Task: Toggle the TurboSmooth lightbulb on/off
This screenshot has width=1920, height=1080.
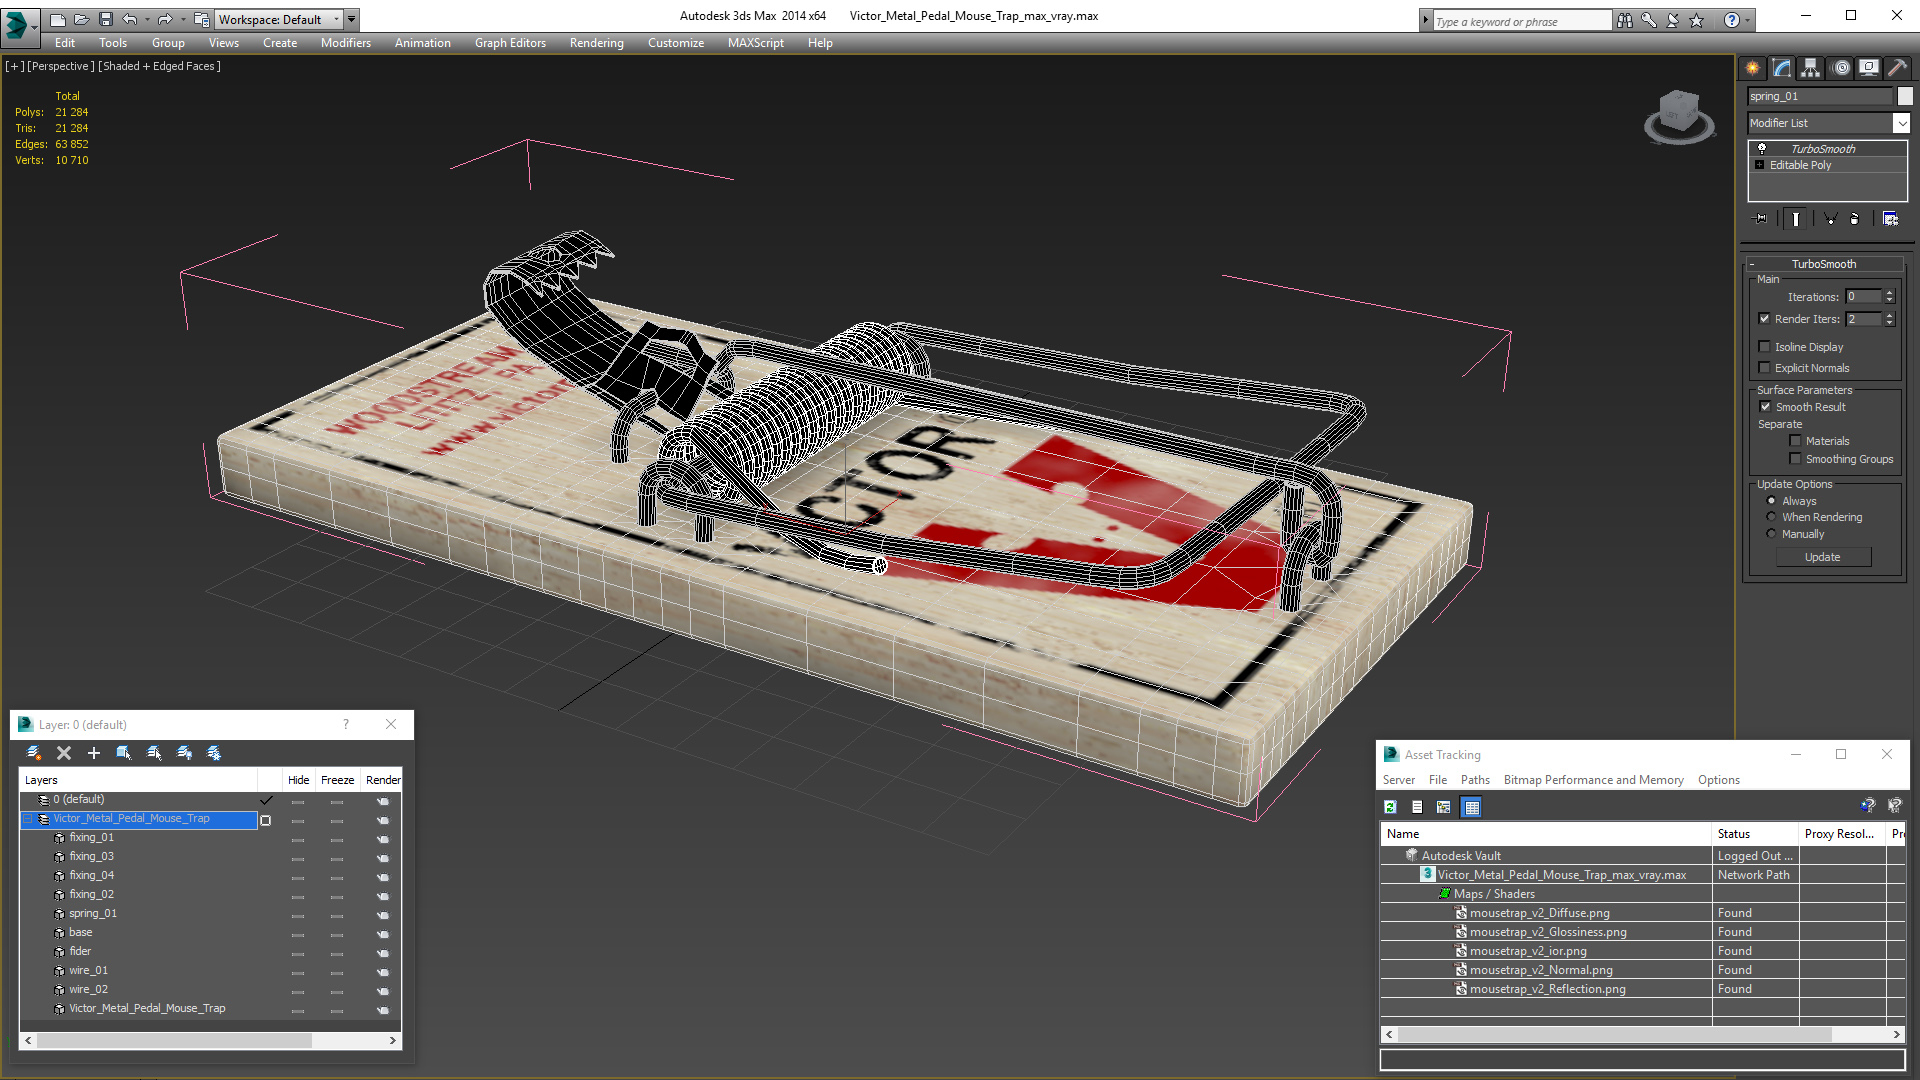Action: point(1762,148)
